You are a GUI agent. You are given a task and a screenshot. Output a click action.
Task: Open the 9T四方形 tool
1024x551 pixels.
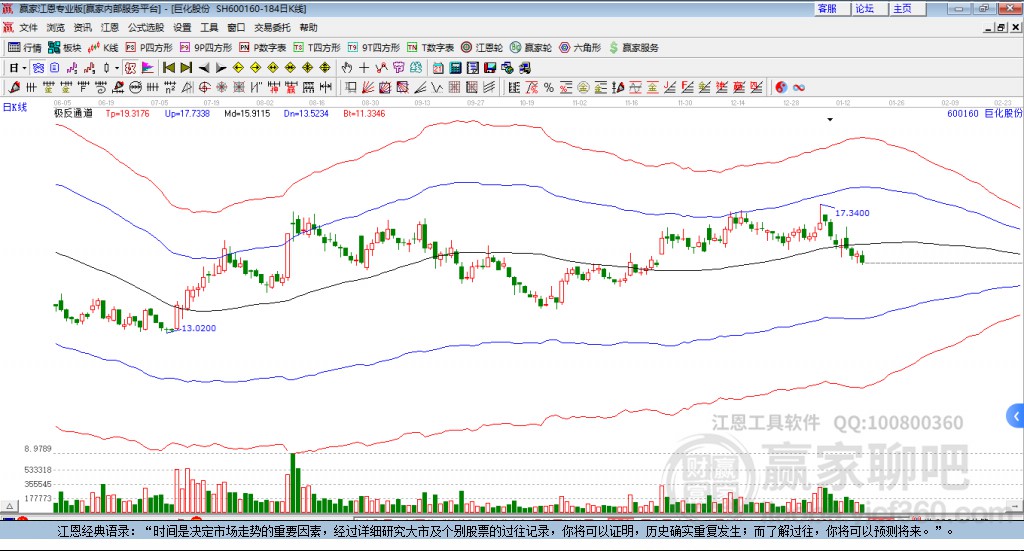coord(374,48)
